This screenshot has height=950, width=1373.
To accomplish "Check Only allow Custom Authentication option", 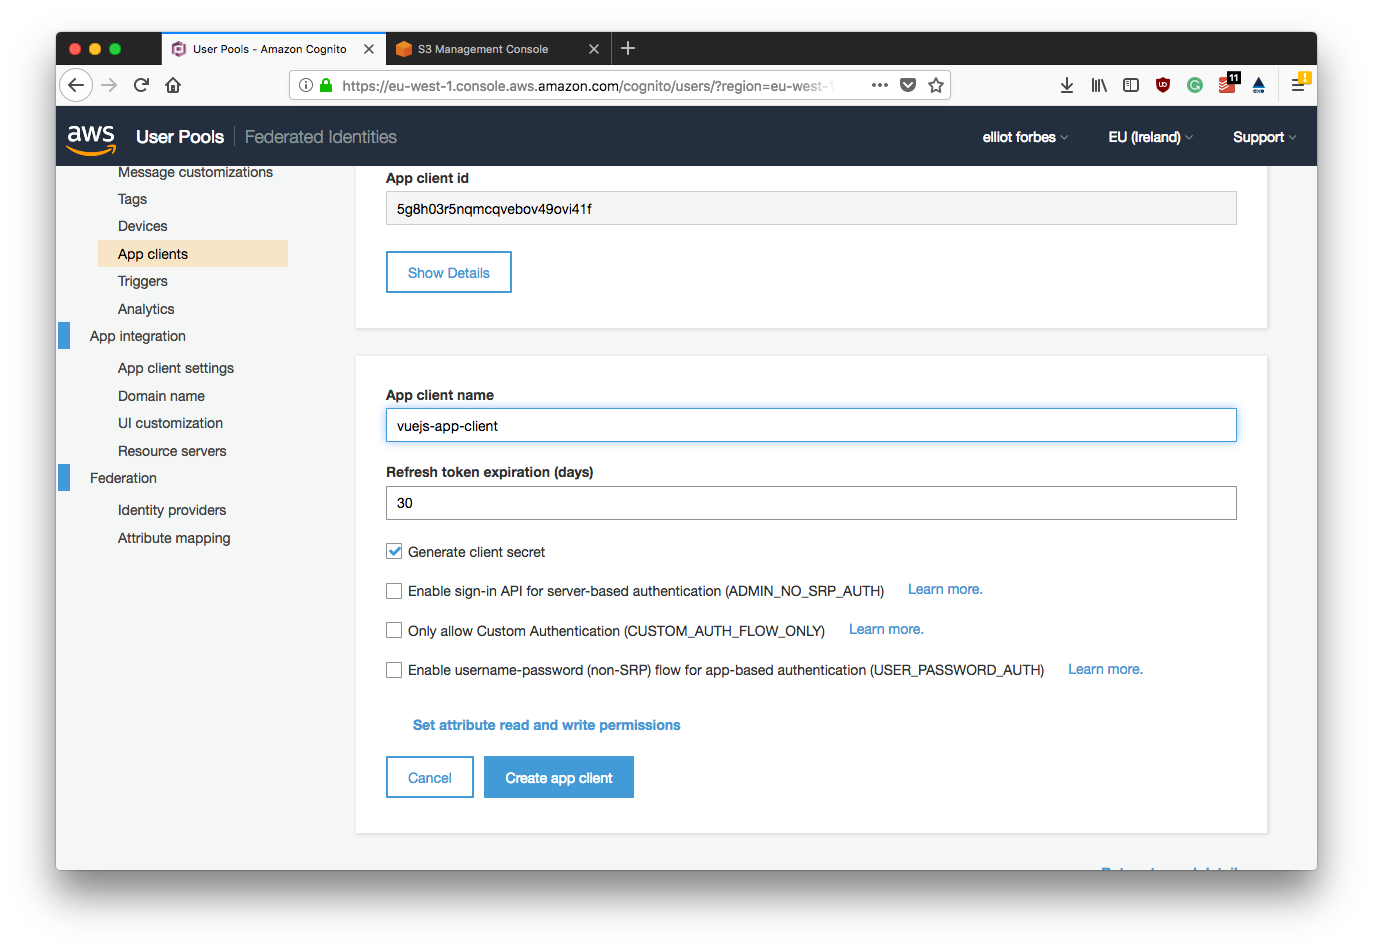I will point(394,631).
